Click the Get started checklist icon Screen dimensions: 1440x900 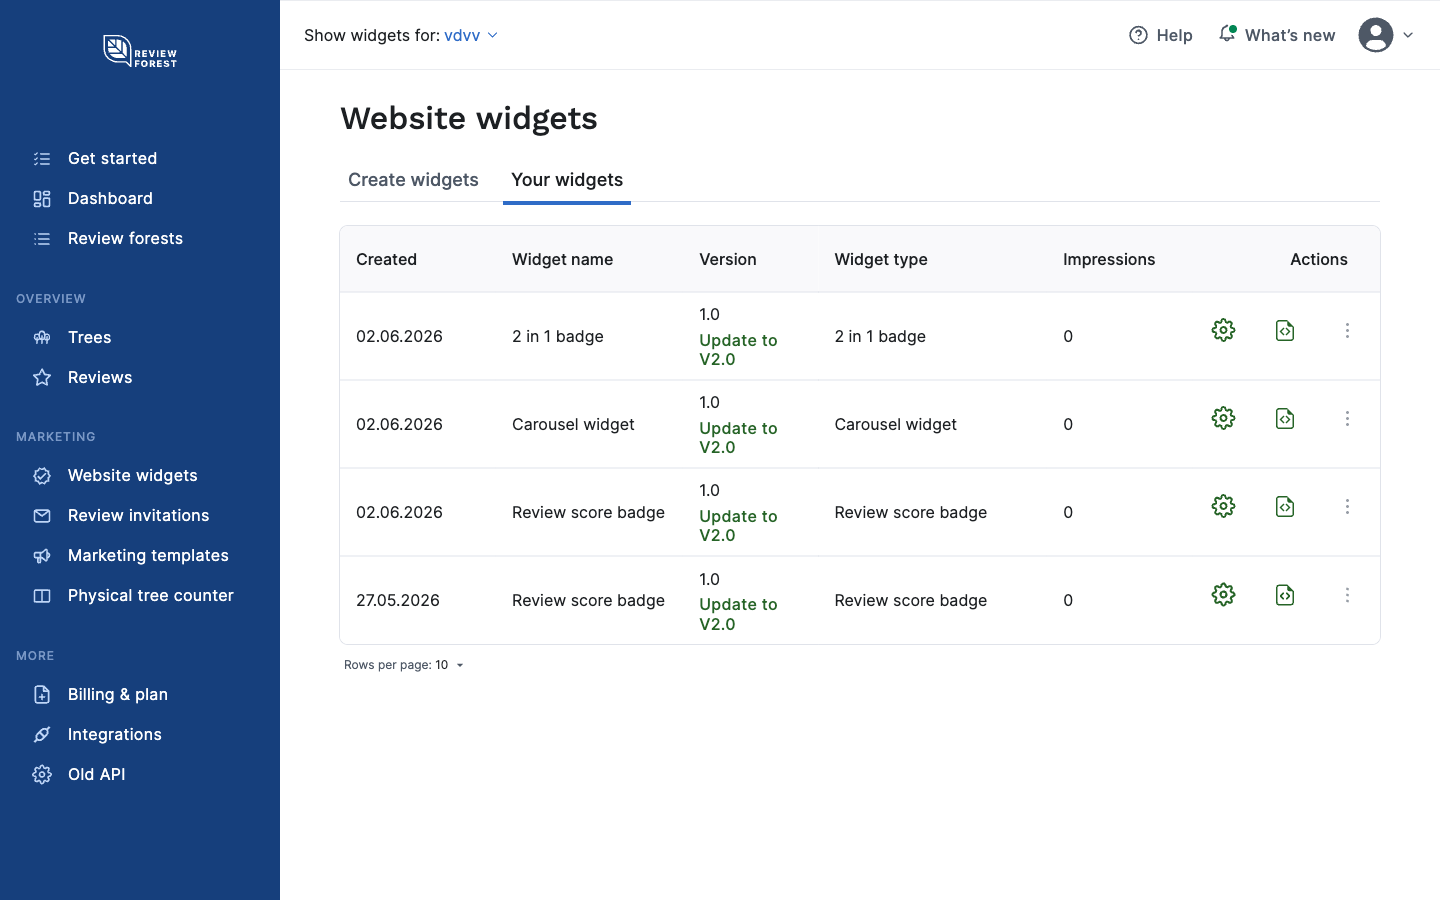coord(42,159)
